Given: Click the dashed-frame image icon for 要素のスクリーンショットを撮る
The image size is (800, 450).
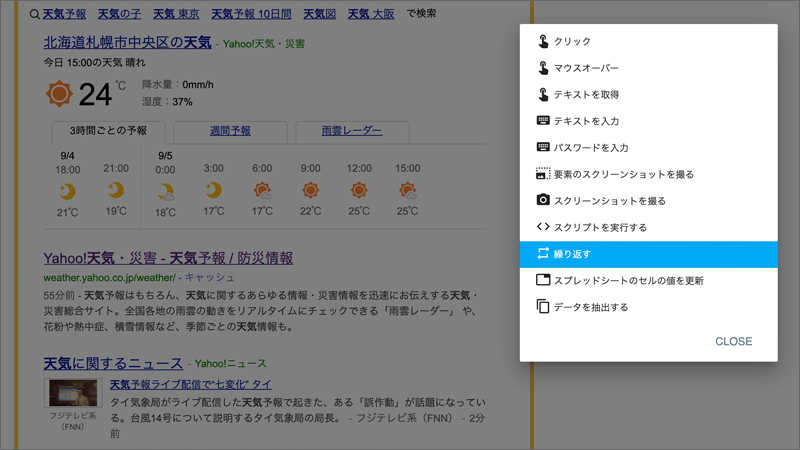Looking at the screenshot, I should (543, 173).
